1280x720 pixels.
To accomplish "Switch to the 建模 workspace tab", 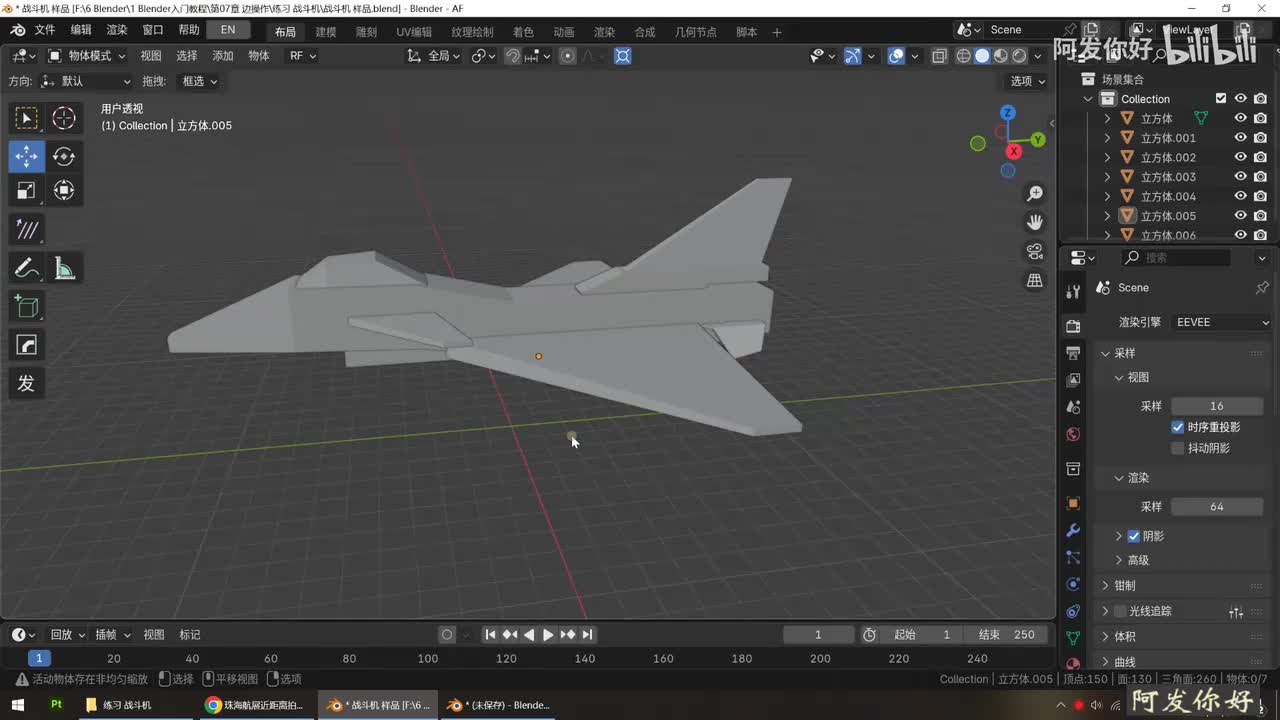I will point(326,32).
